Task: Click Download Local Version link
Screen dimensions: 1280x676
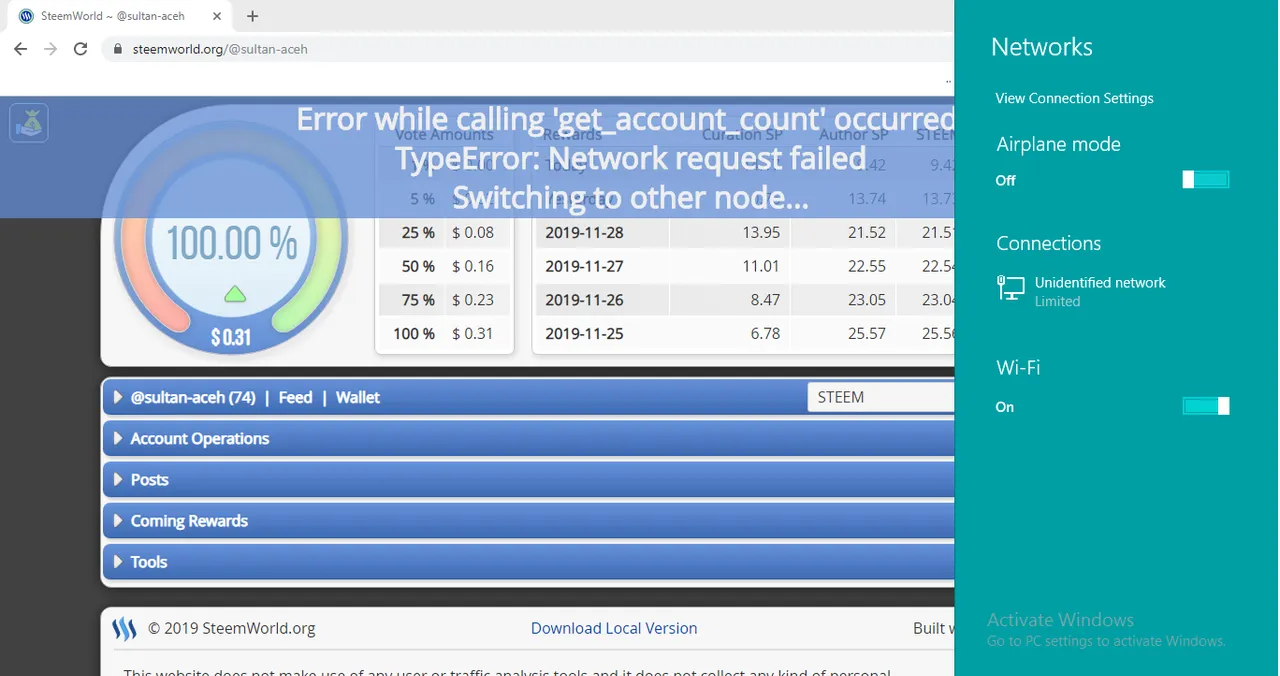Action: click(x=614, y=628)
